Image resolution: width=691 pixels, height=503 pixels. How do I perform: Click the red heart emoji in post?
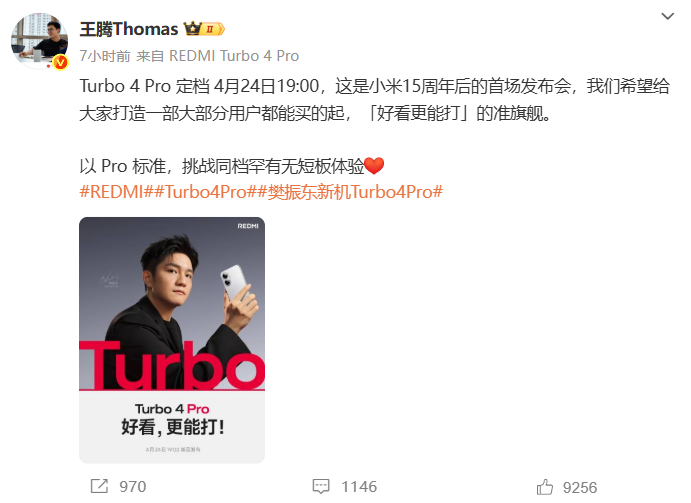click(375, 166)
